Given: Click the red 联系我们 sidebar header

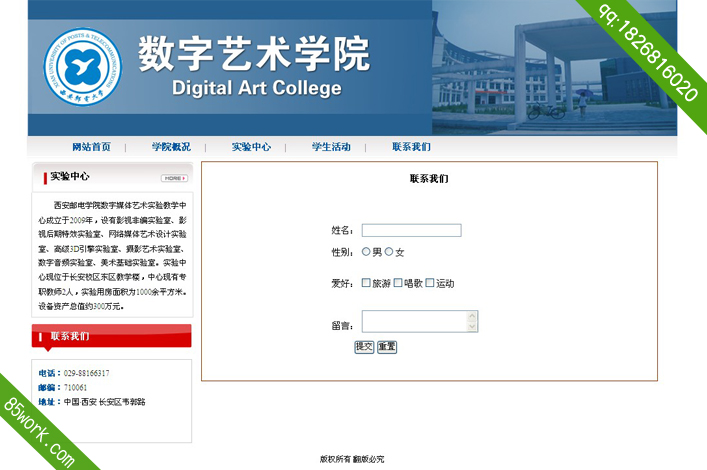Looking at the screenshot, I should [x=112, y=336].
